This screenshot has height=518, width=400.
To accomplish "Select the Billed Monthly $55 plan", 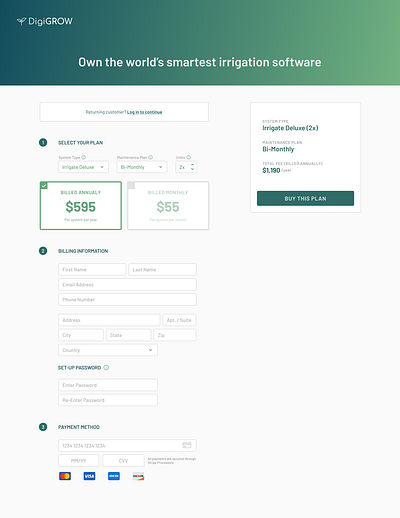I will click(168, 206).
